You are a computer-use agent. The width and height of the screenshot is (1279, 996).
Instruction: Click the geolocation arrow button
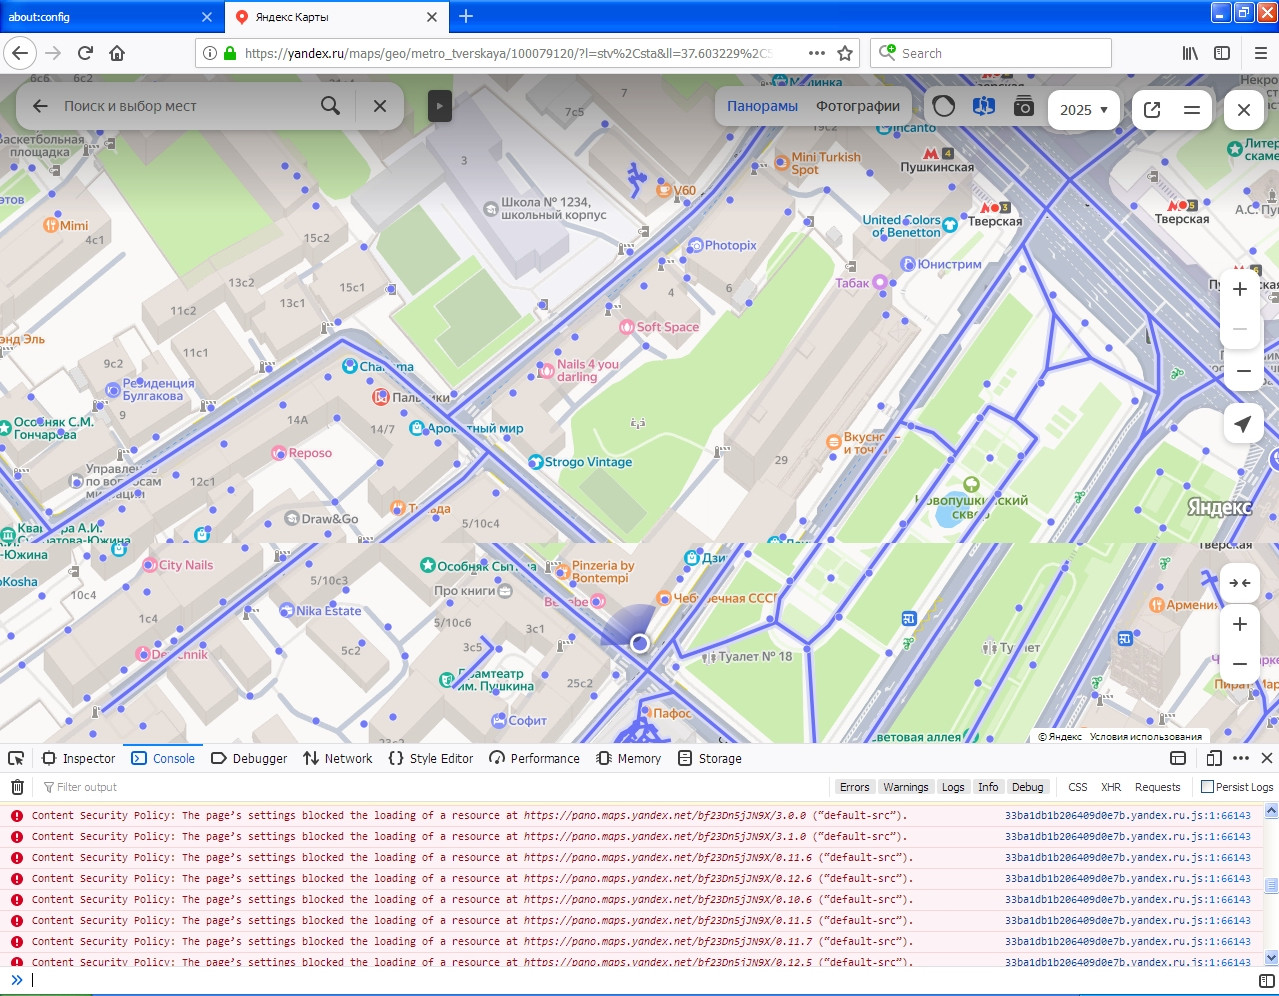click(1243, 424)
